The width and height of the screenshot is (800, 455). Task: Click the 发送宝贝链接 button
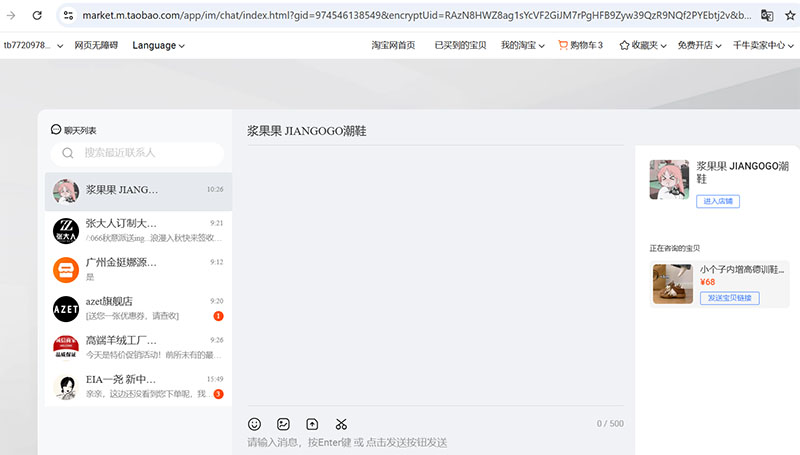tap(730, 298)
